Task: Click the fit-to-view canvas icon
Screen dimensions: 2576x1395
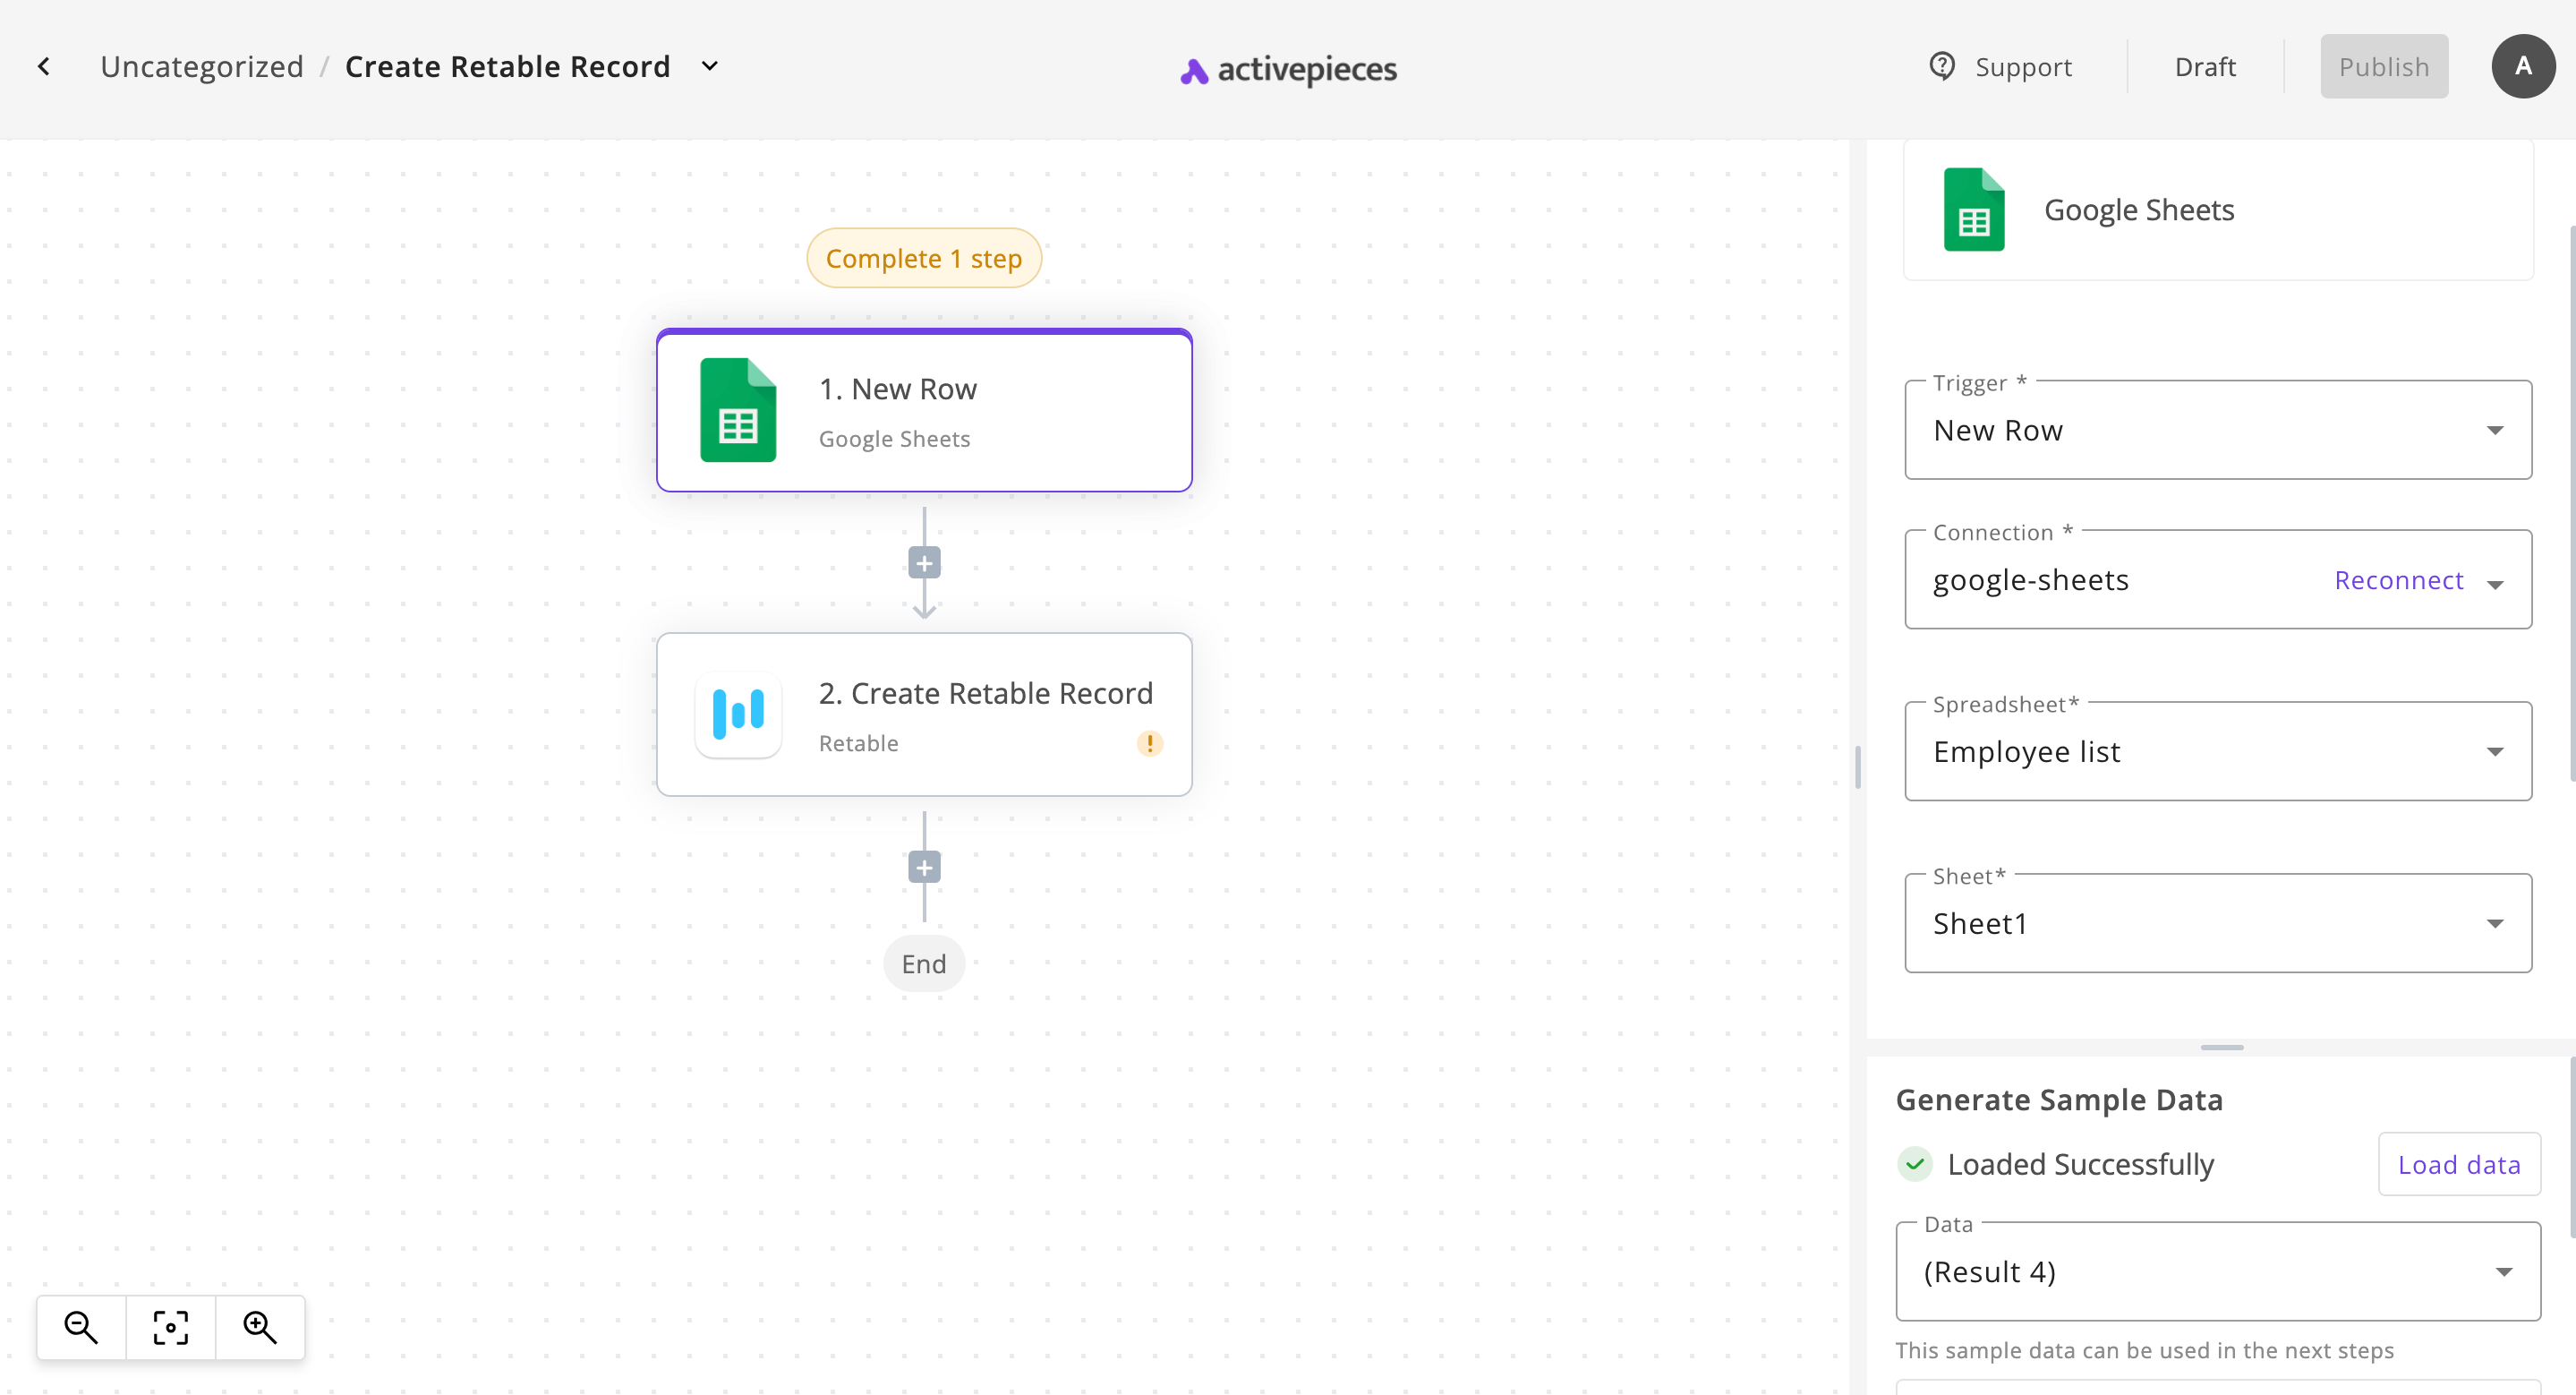Action: tap(170, 1327)
